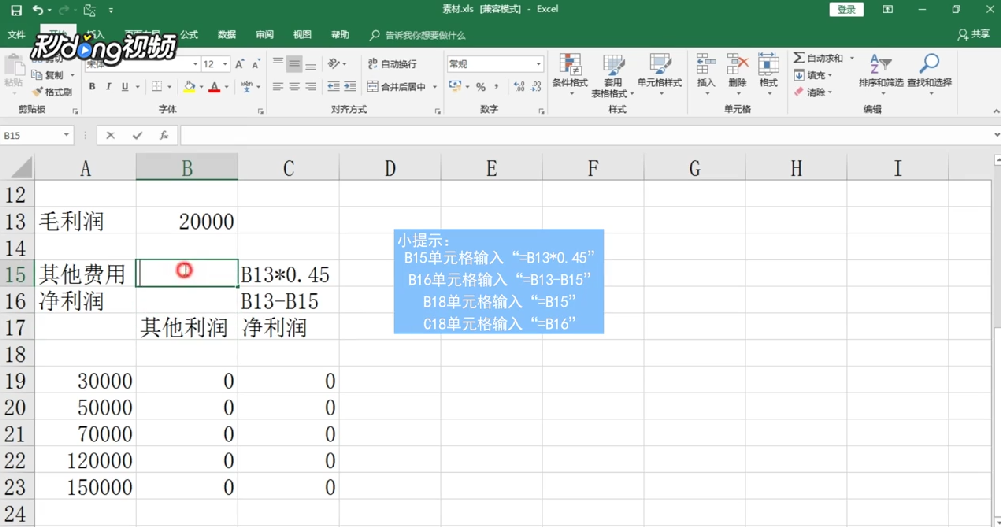Apply the red font color

(x=214, y=87)
